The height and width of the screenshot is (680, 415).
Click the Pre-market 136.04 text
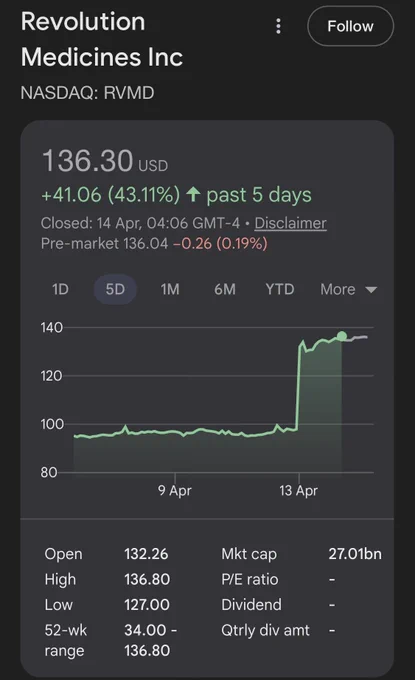104,243
